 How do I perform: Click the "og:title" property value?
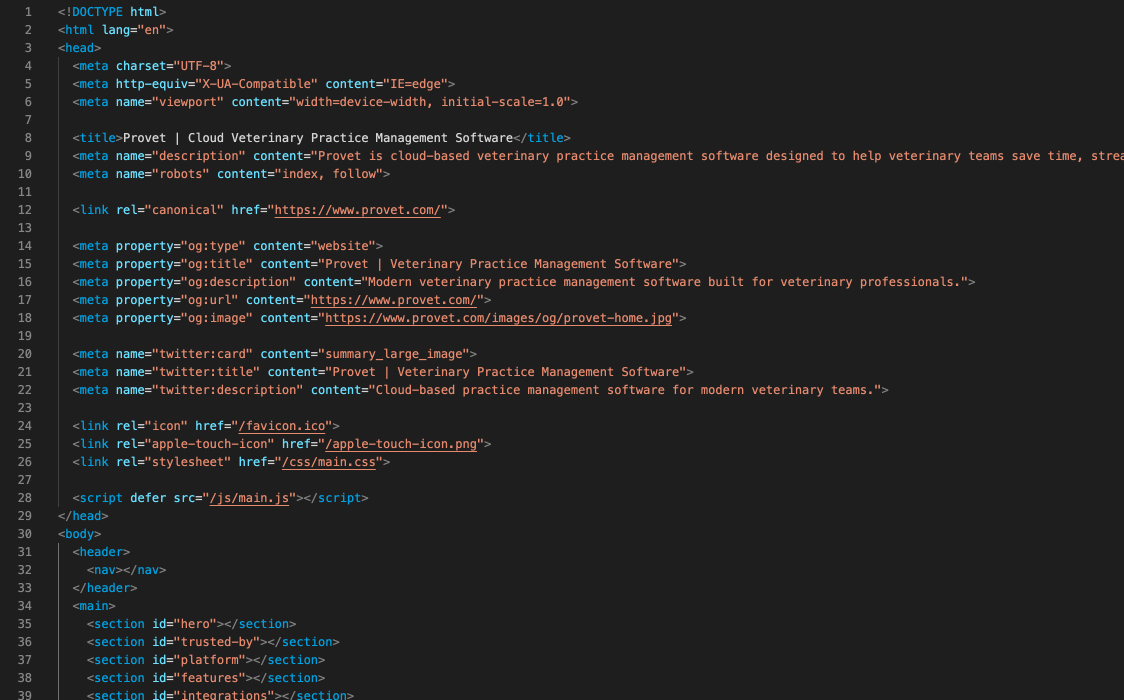[x=216, y=264]
